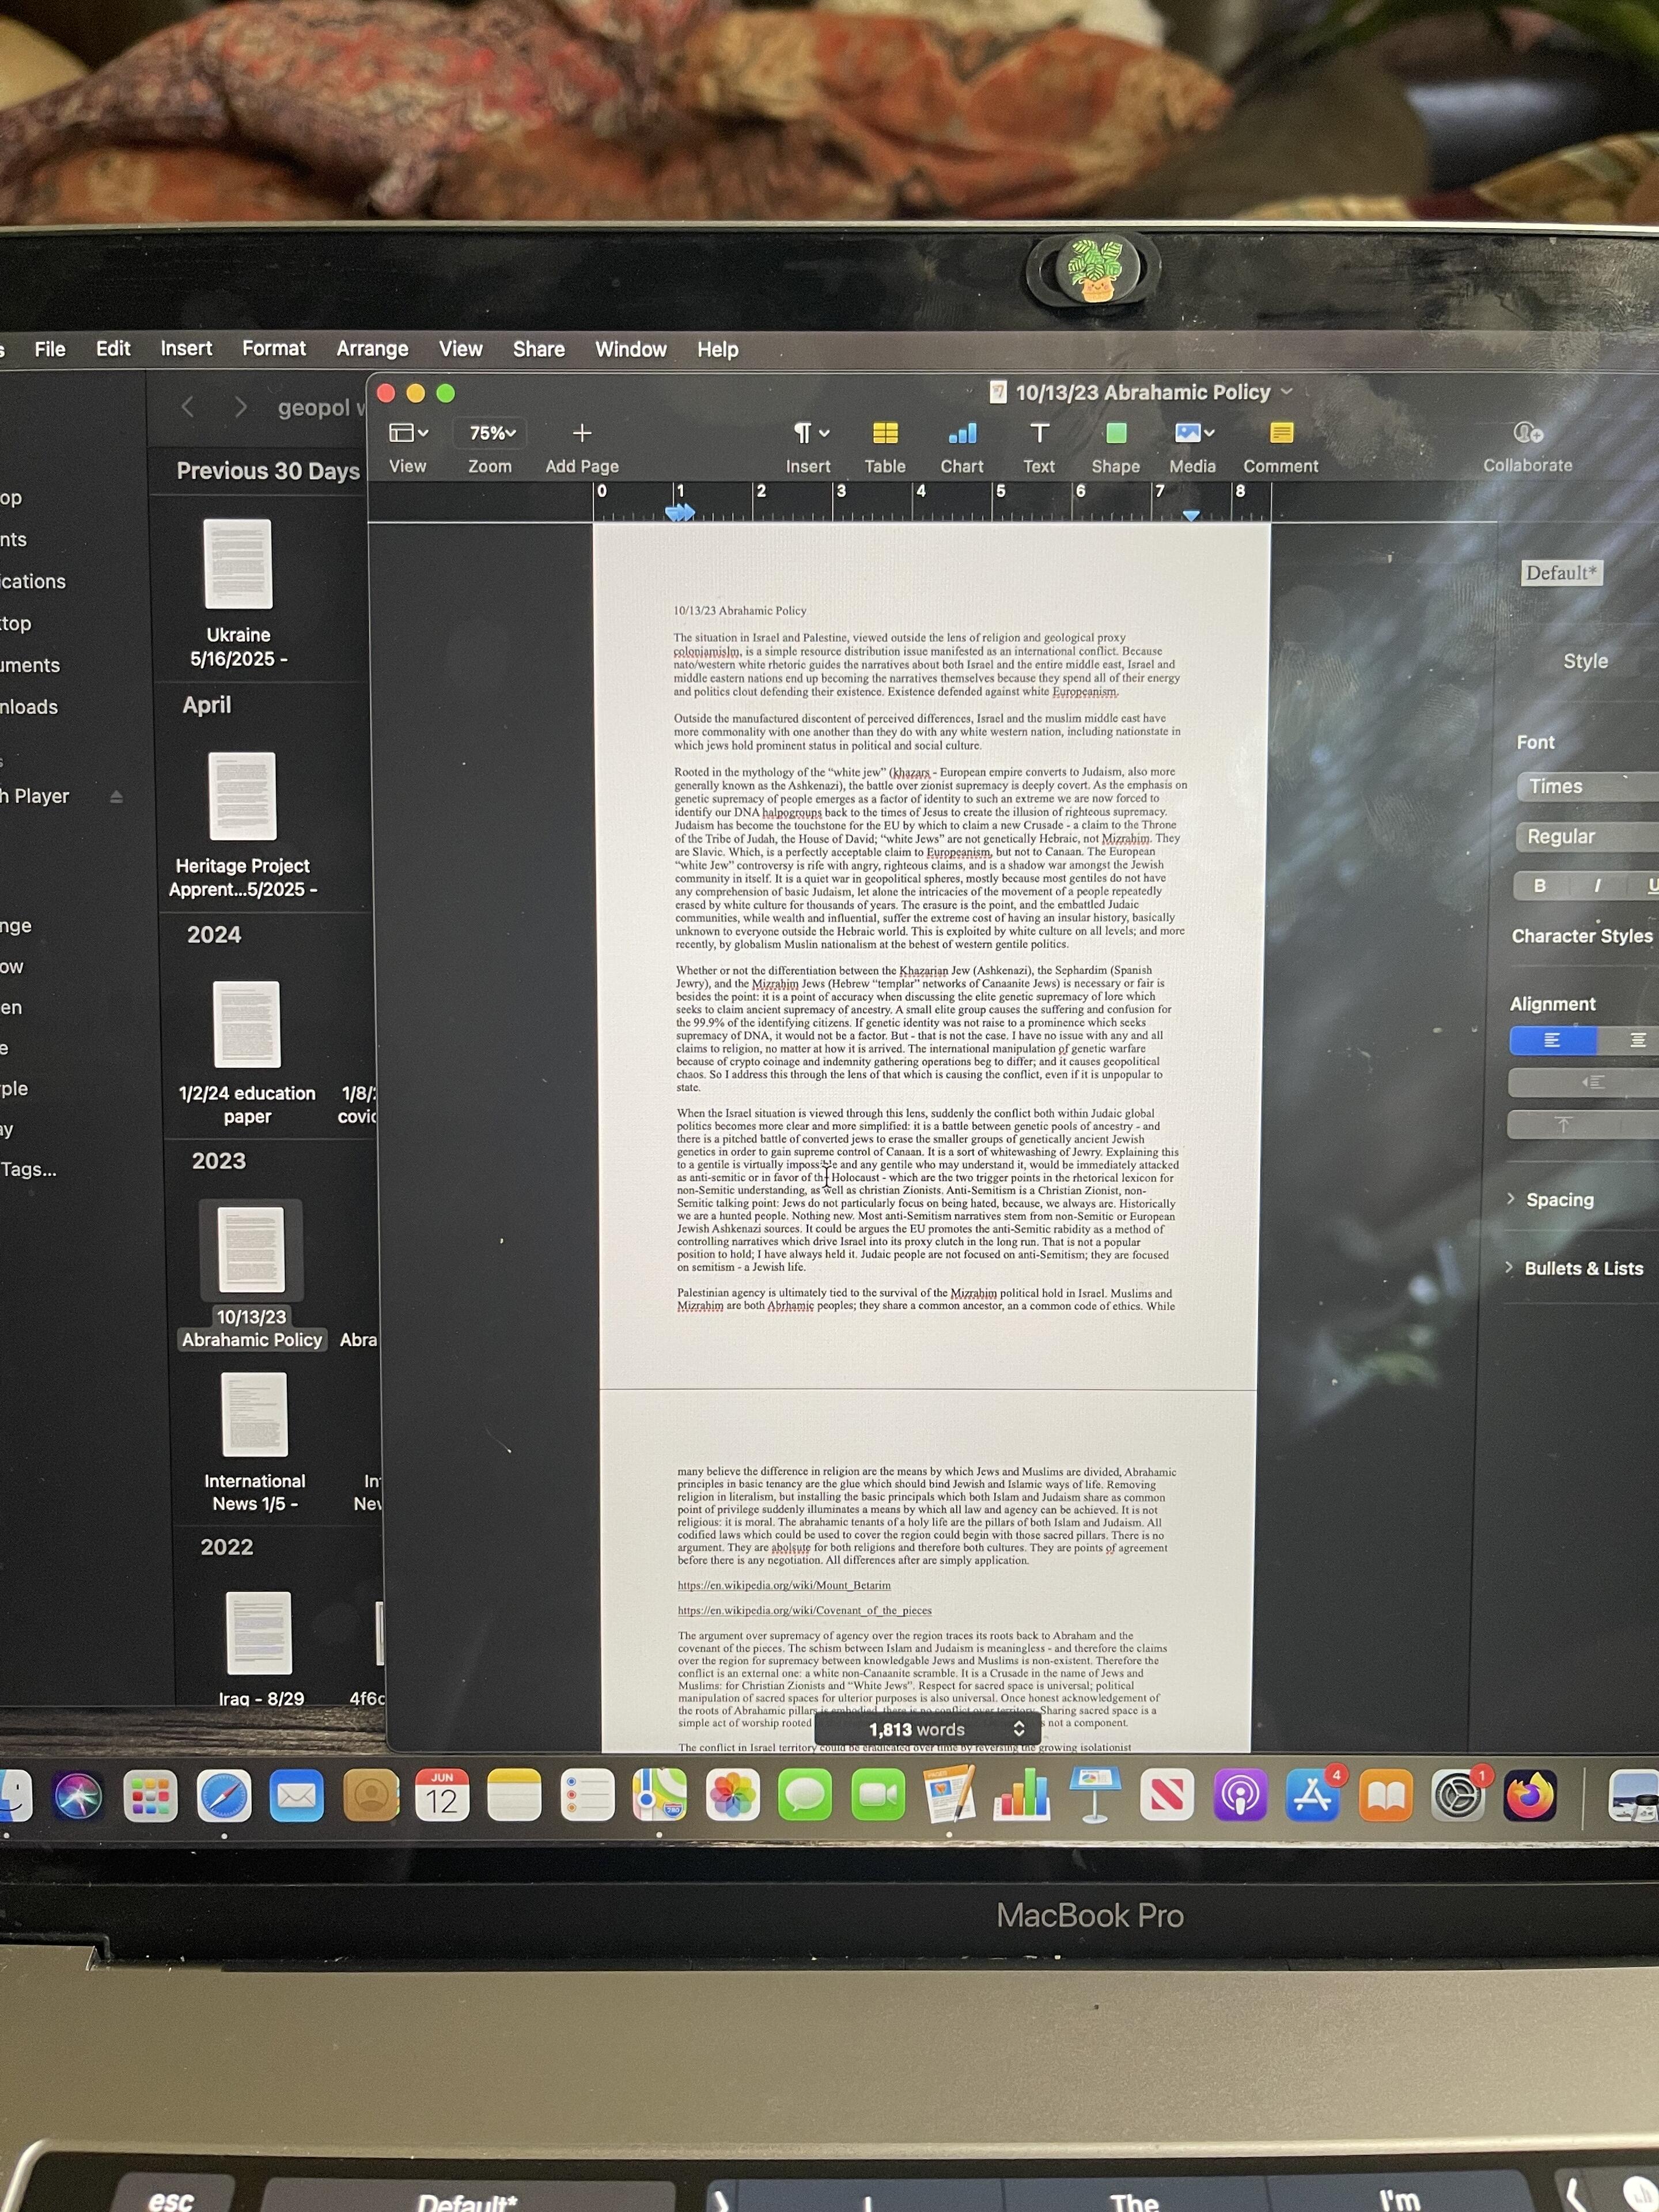The height and width of the screenshot is (2212, 1659).
Task: Add a Comment from the toolbar
Action: coord(1281,433)
